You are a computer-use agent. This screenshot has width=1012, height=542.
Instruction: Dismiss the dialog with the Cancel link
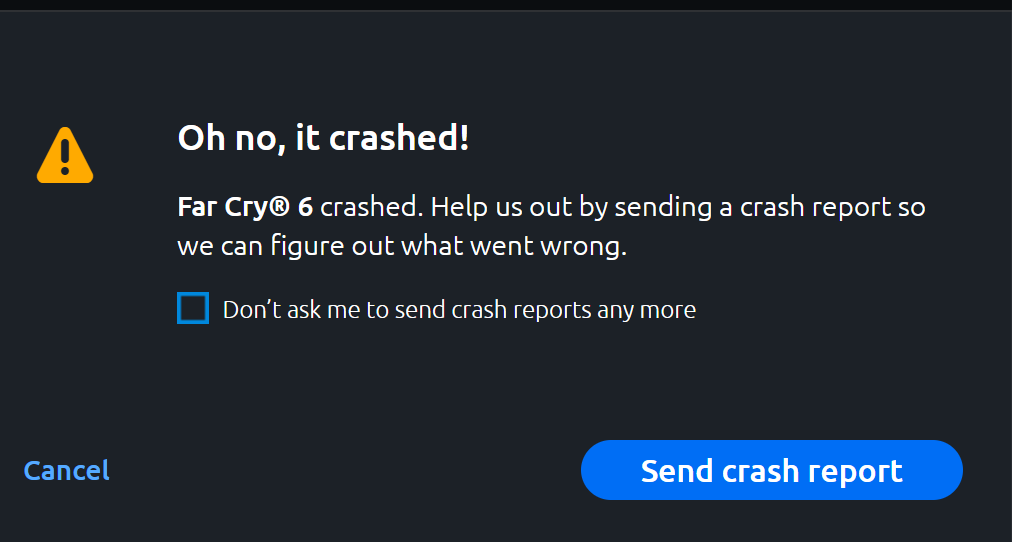(x=66, y=470)
